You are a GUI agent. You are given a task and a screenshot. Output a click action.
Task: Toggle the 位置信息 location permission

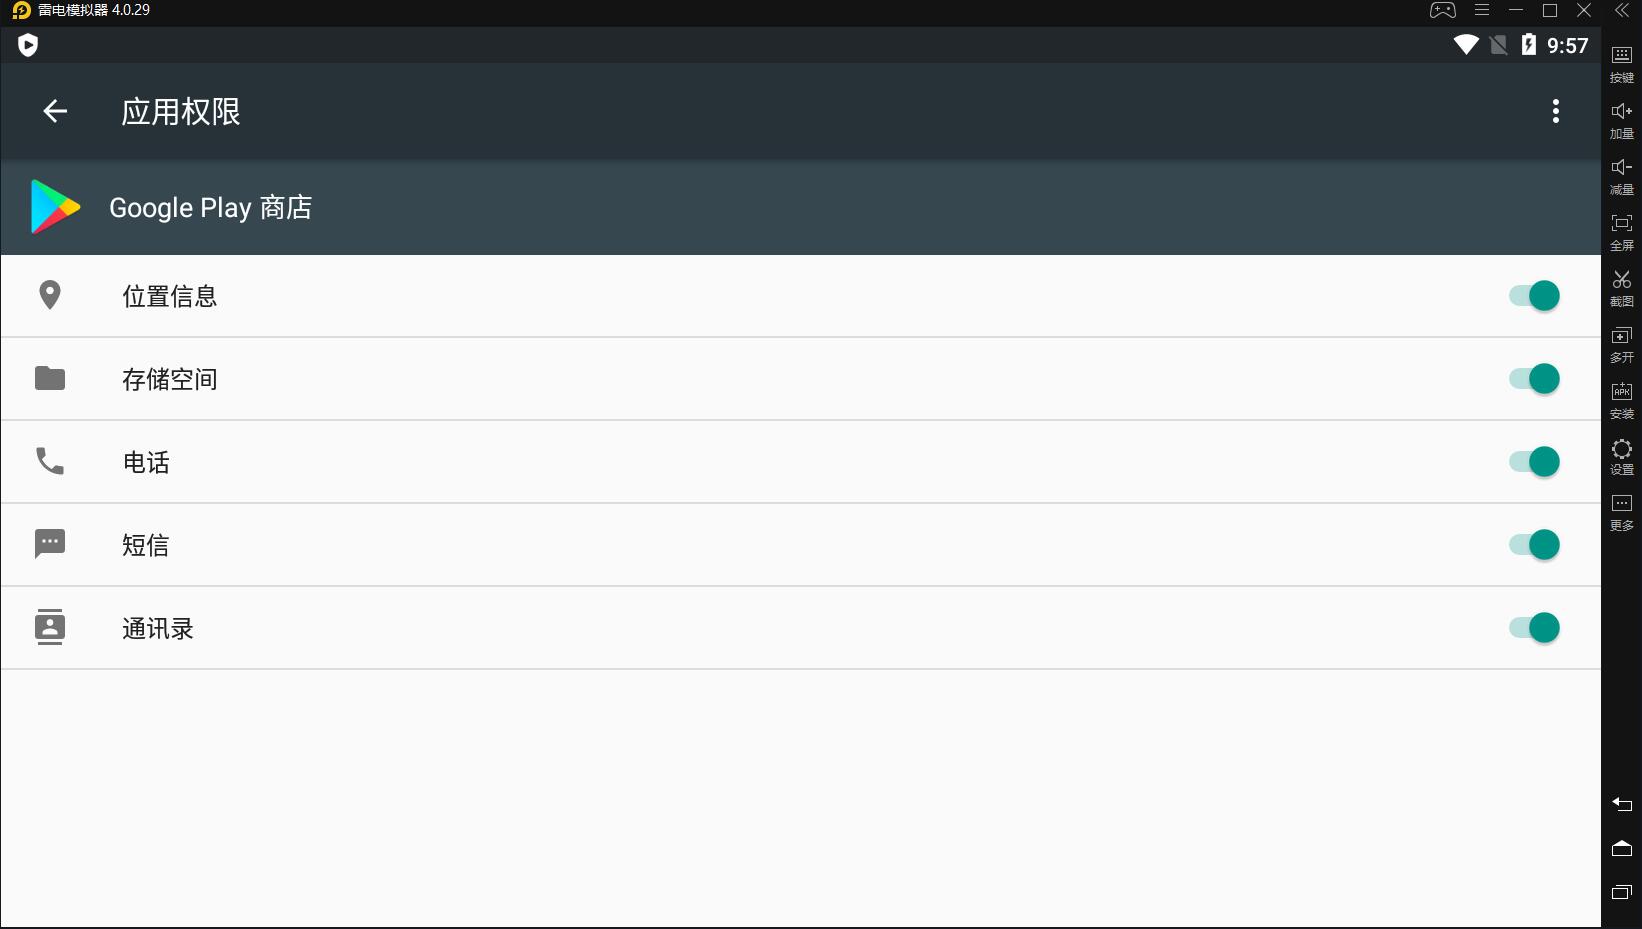1534,296
